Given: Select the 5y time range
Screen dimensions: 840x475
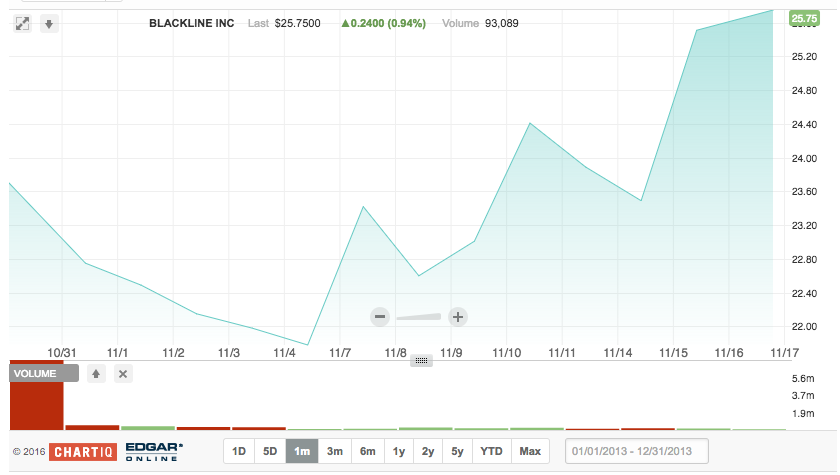Looking at the screenshot, I should click(457, 451).
